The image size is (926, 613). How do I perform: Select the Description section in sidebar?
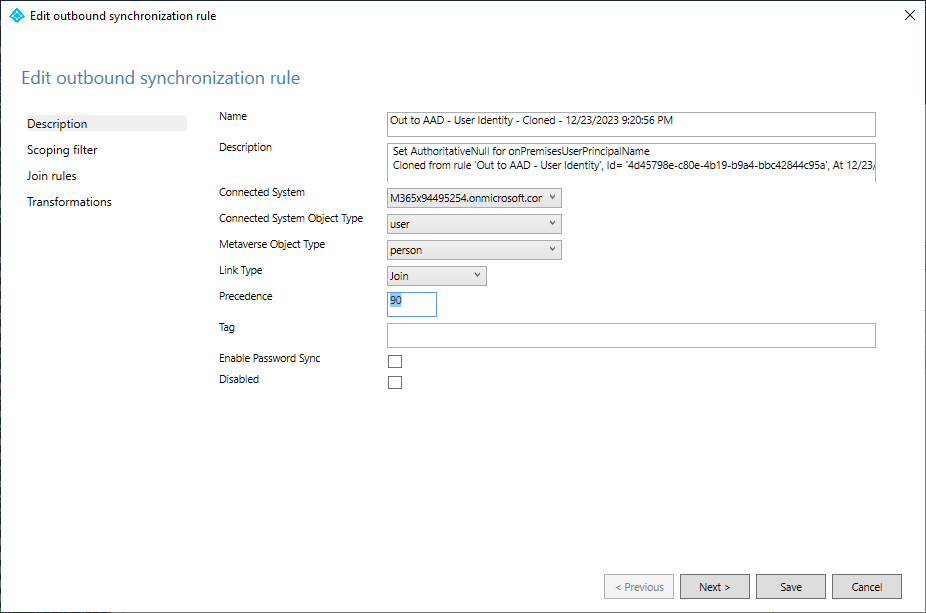[57, 124]
